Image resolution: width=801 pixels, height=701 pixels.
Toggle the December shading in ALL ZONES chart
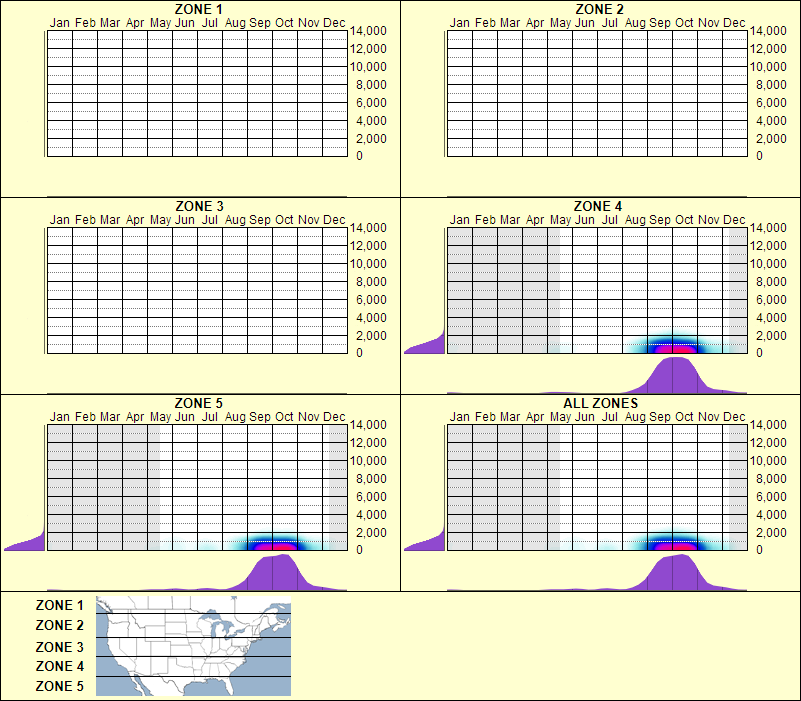738,480
